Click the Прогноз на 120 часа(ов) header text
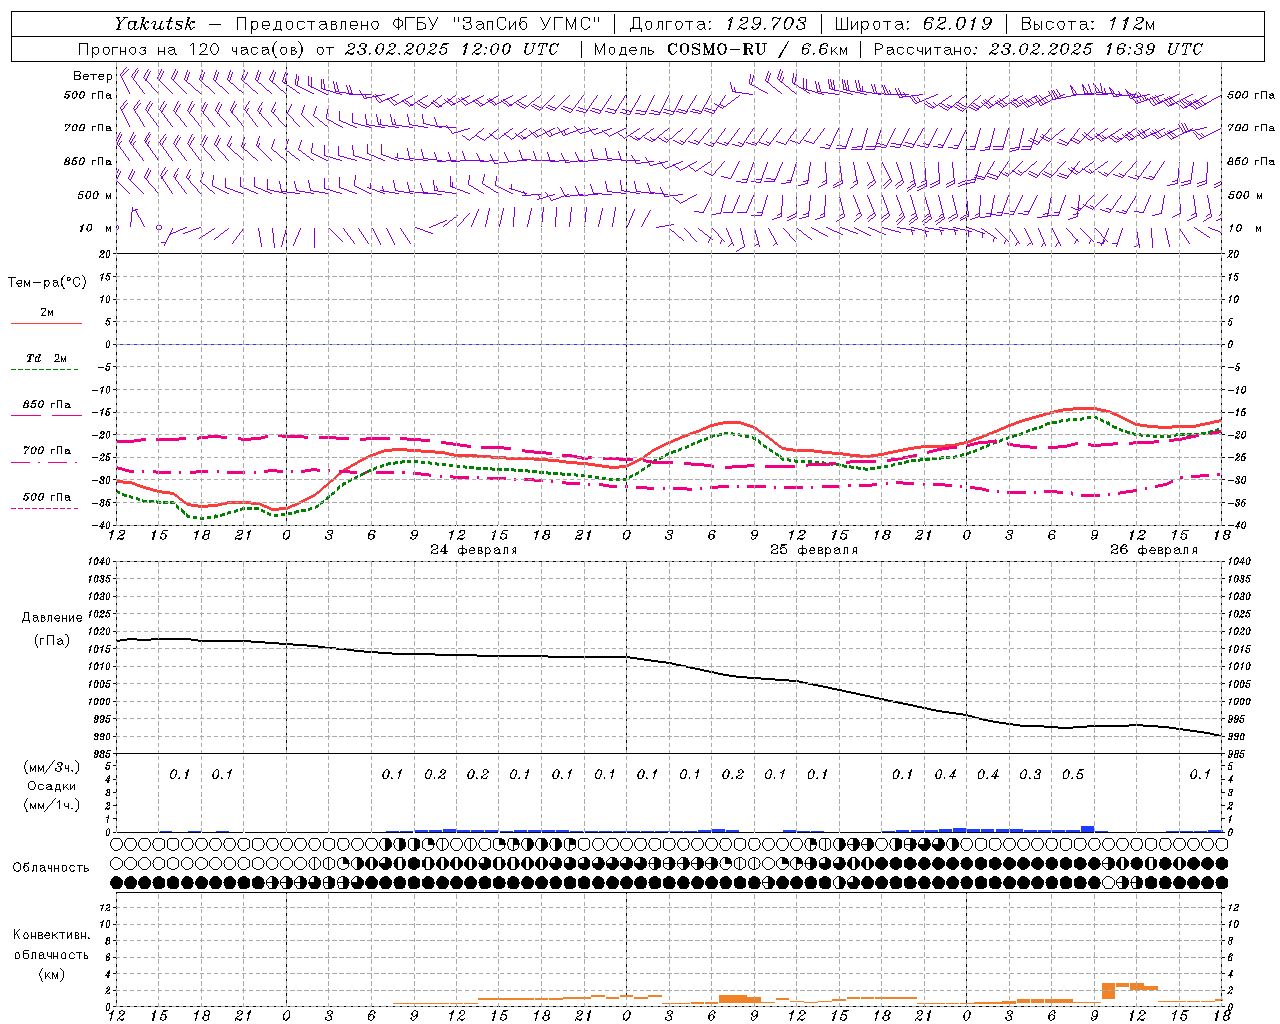 tap(319, 49)
